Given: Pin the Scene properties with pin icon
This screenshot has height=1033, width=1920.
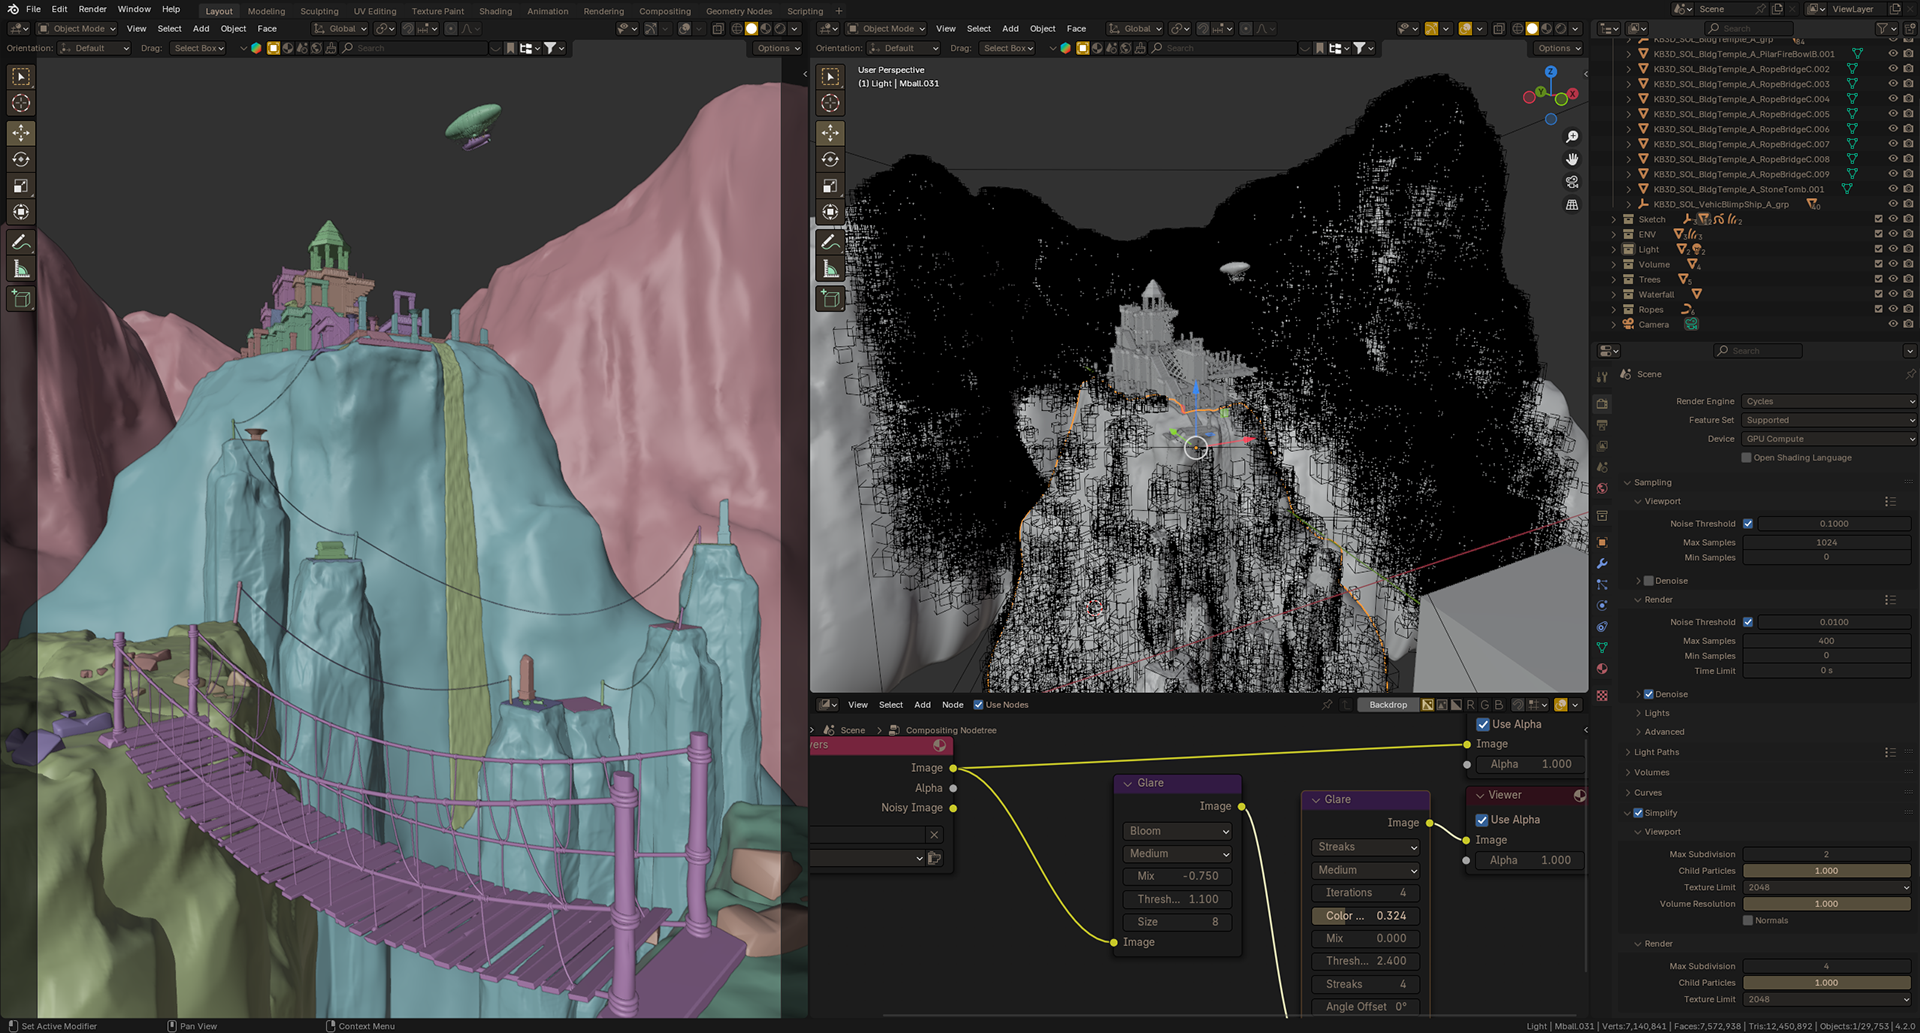Looking at the screenshot, I should pos(1910,374).
